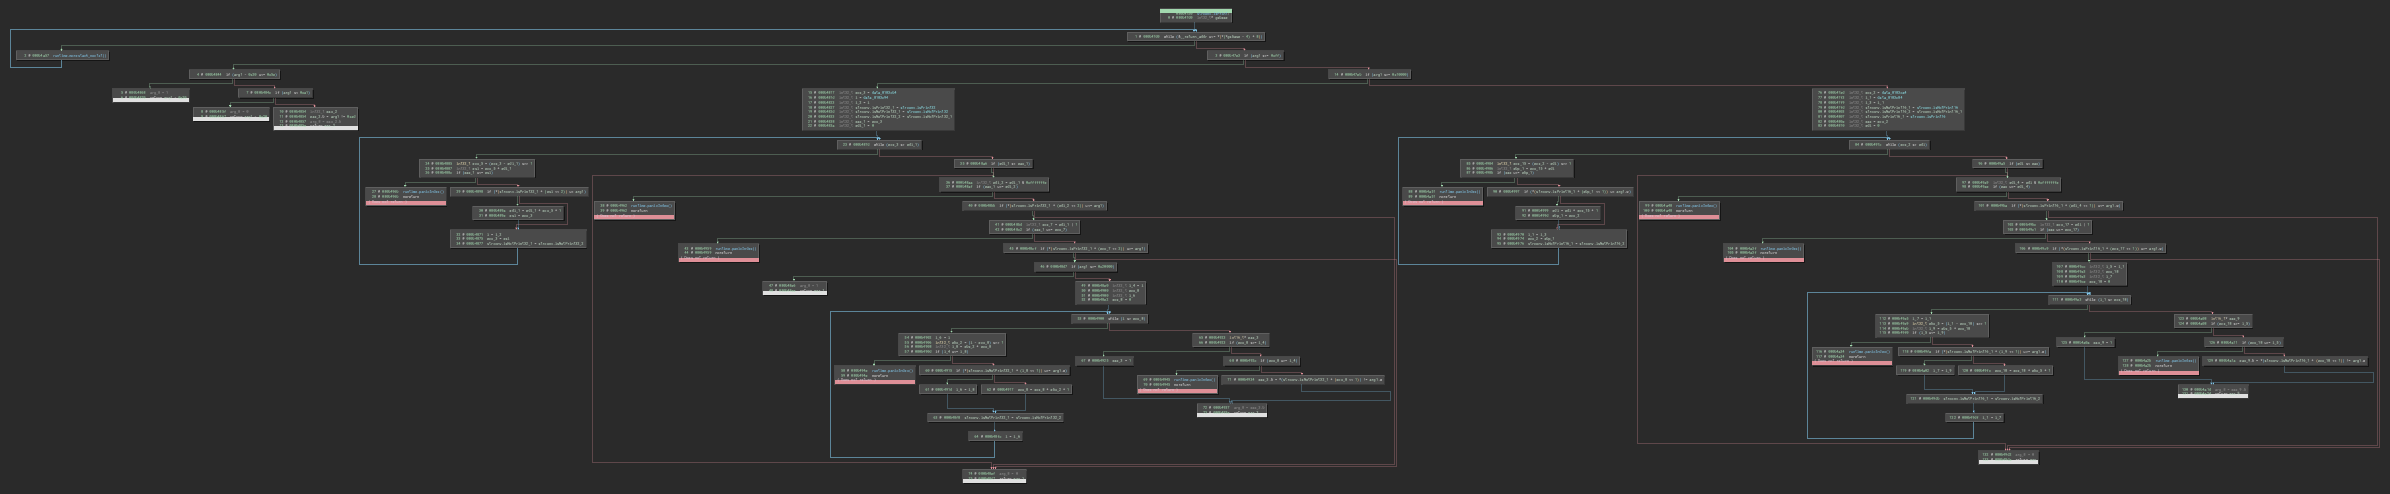
Task: Select the return block starting at instruction 8
Action: click(231, 114)
